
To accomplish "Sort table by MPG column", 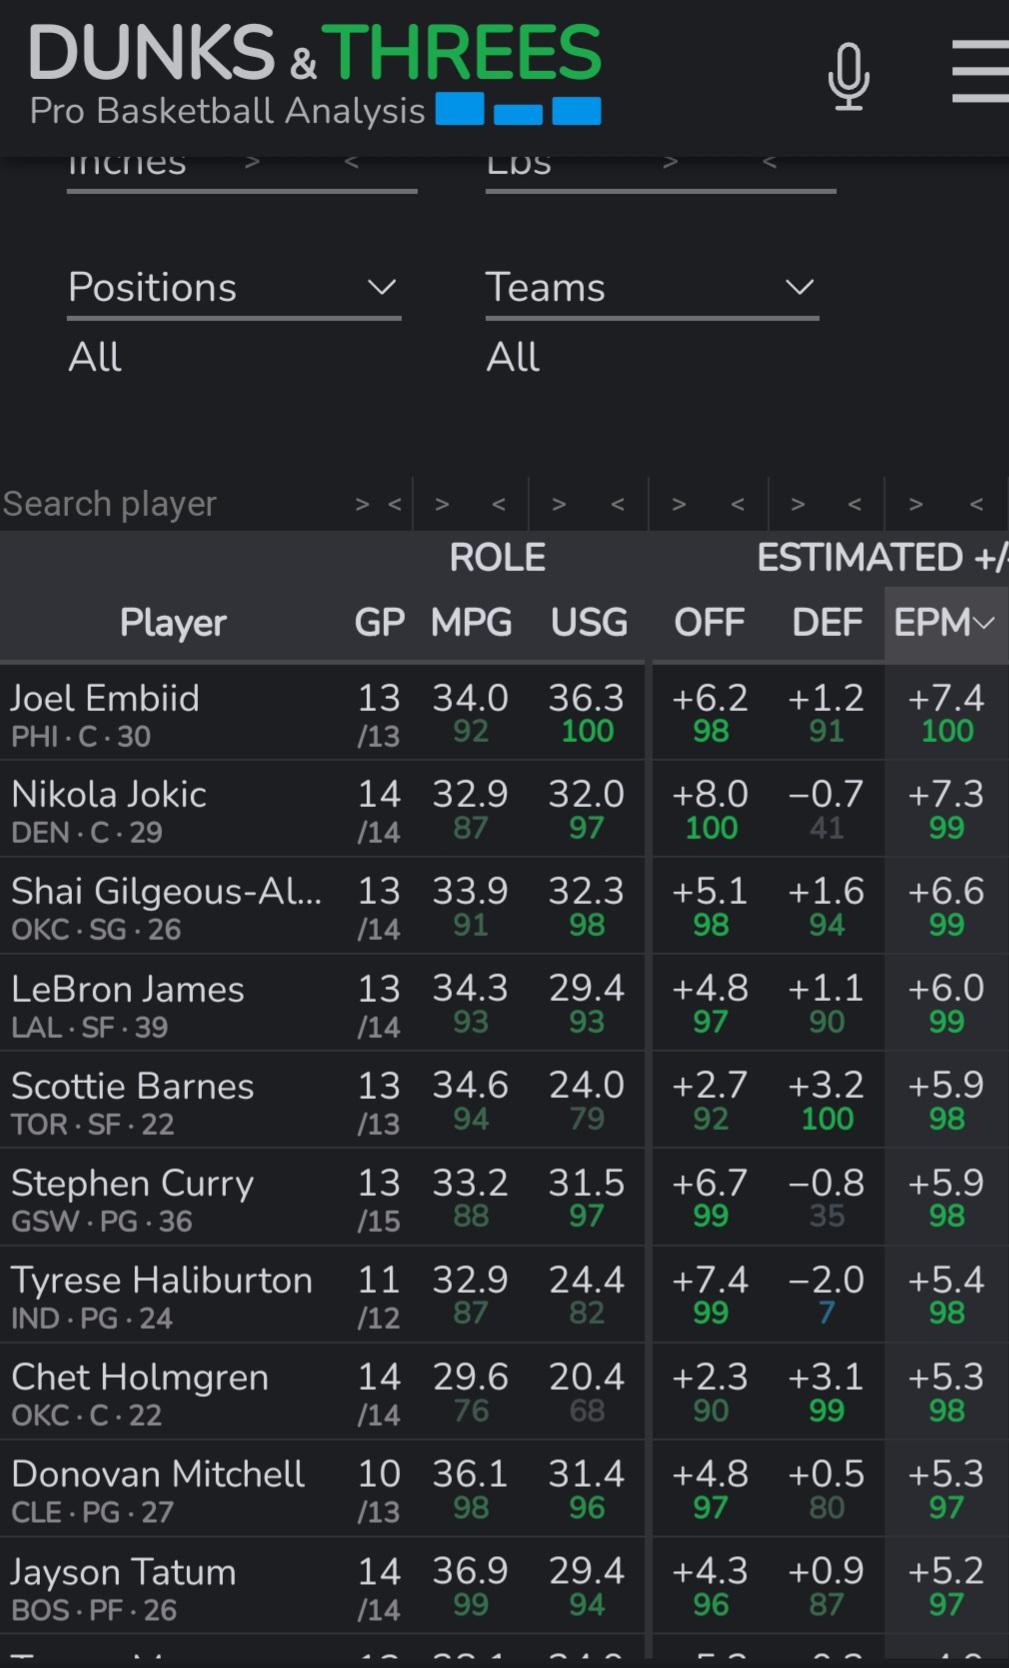I will 471,623.
